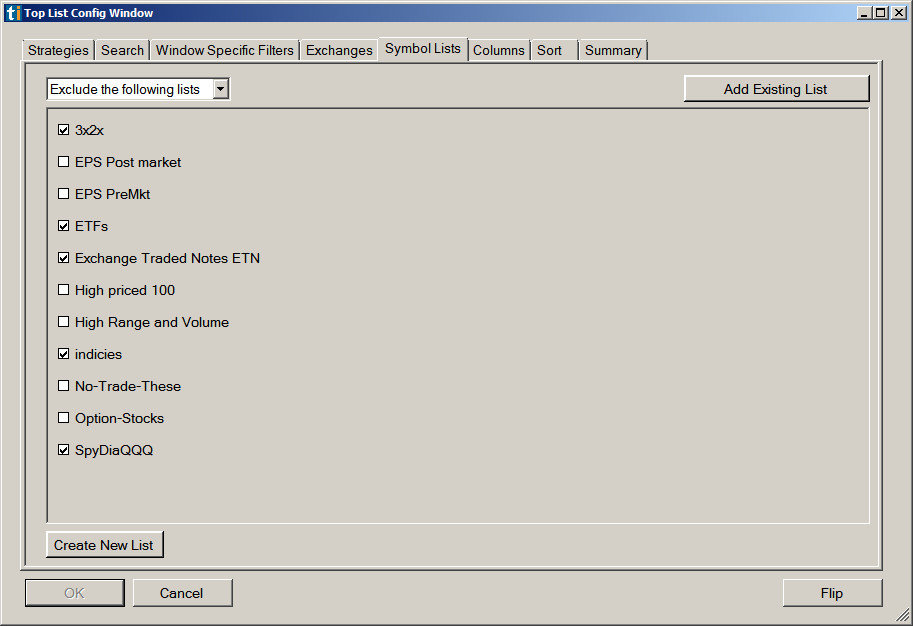Viewport: 913px width, 626px height.
Task: Uncheck the indicies checkbox
Action: [x=63, y=354]
